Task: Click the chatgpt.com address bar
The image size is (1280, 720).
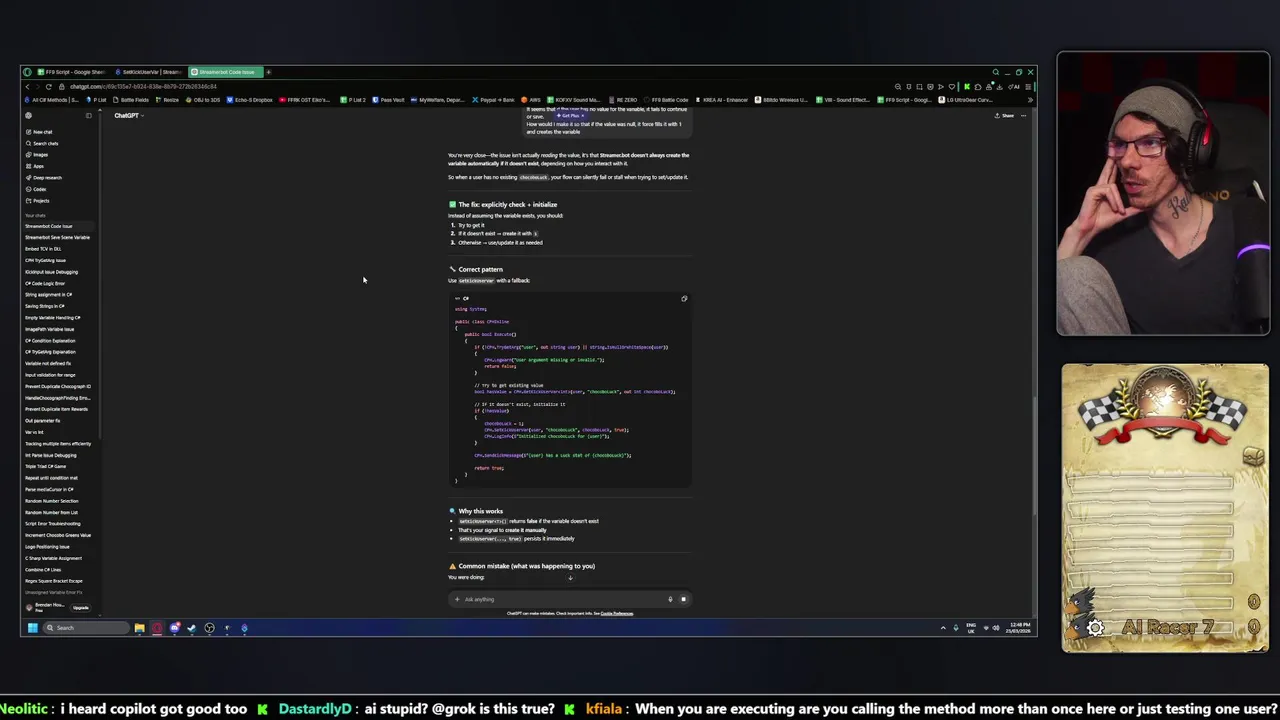Action: (143, 87)
